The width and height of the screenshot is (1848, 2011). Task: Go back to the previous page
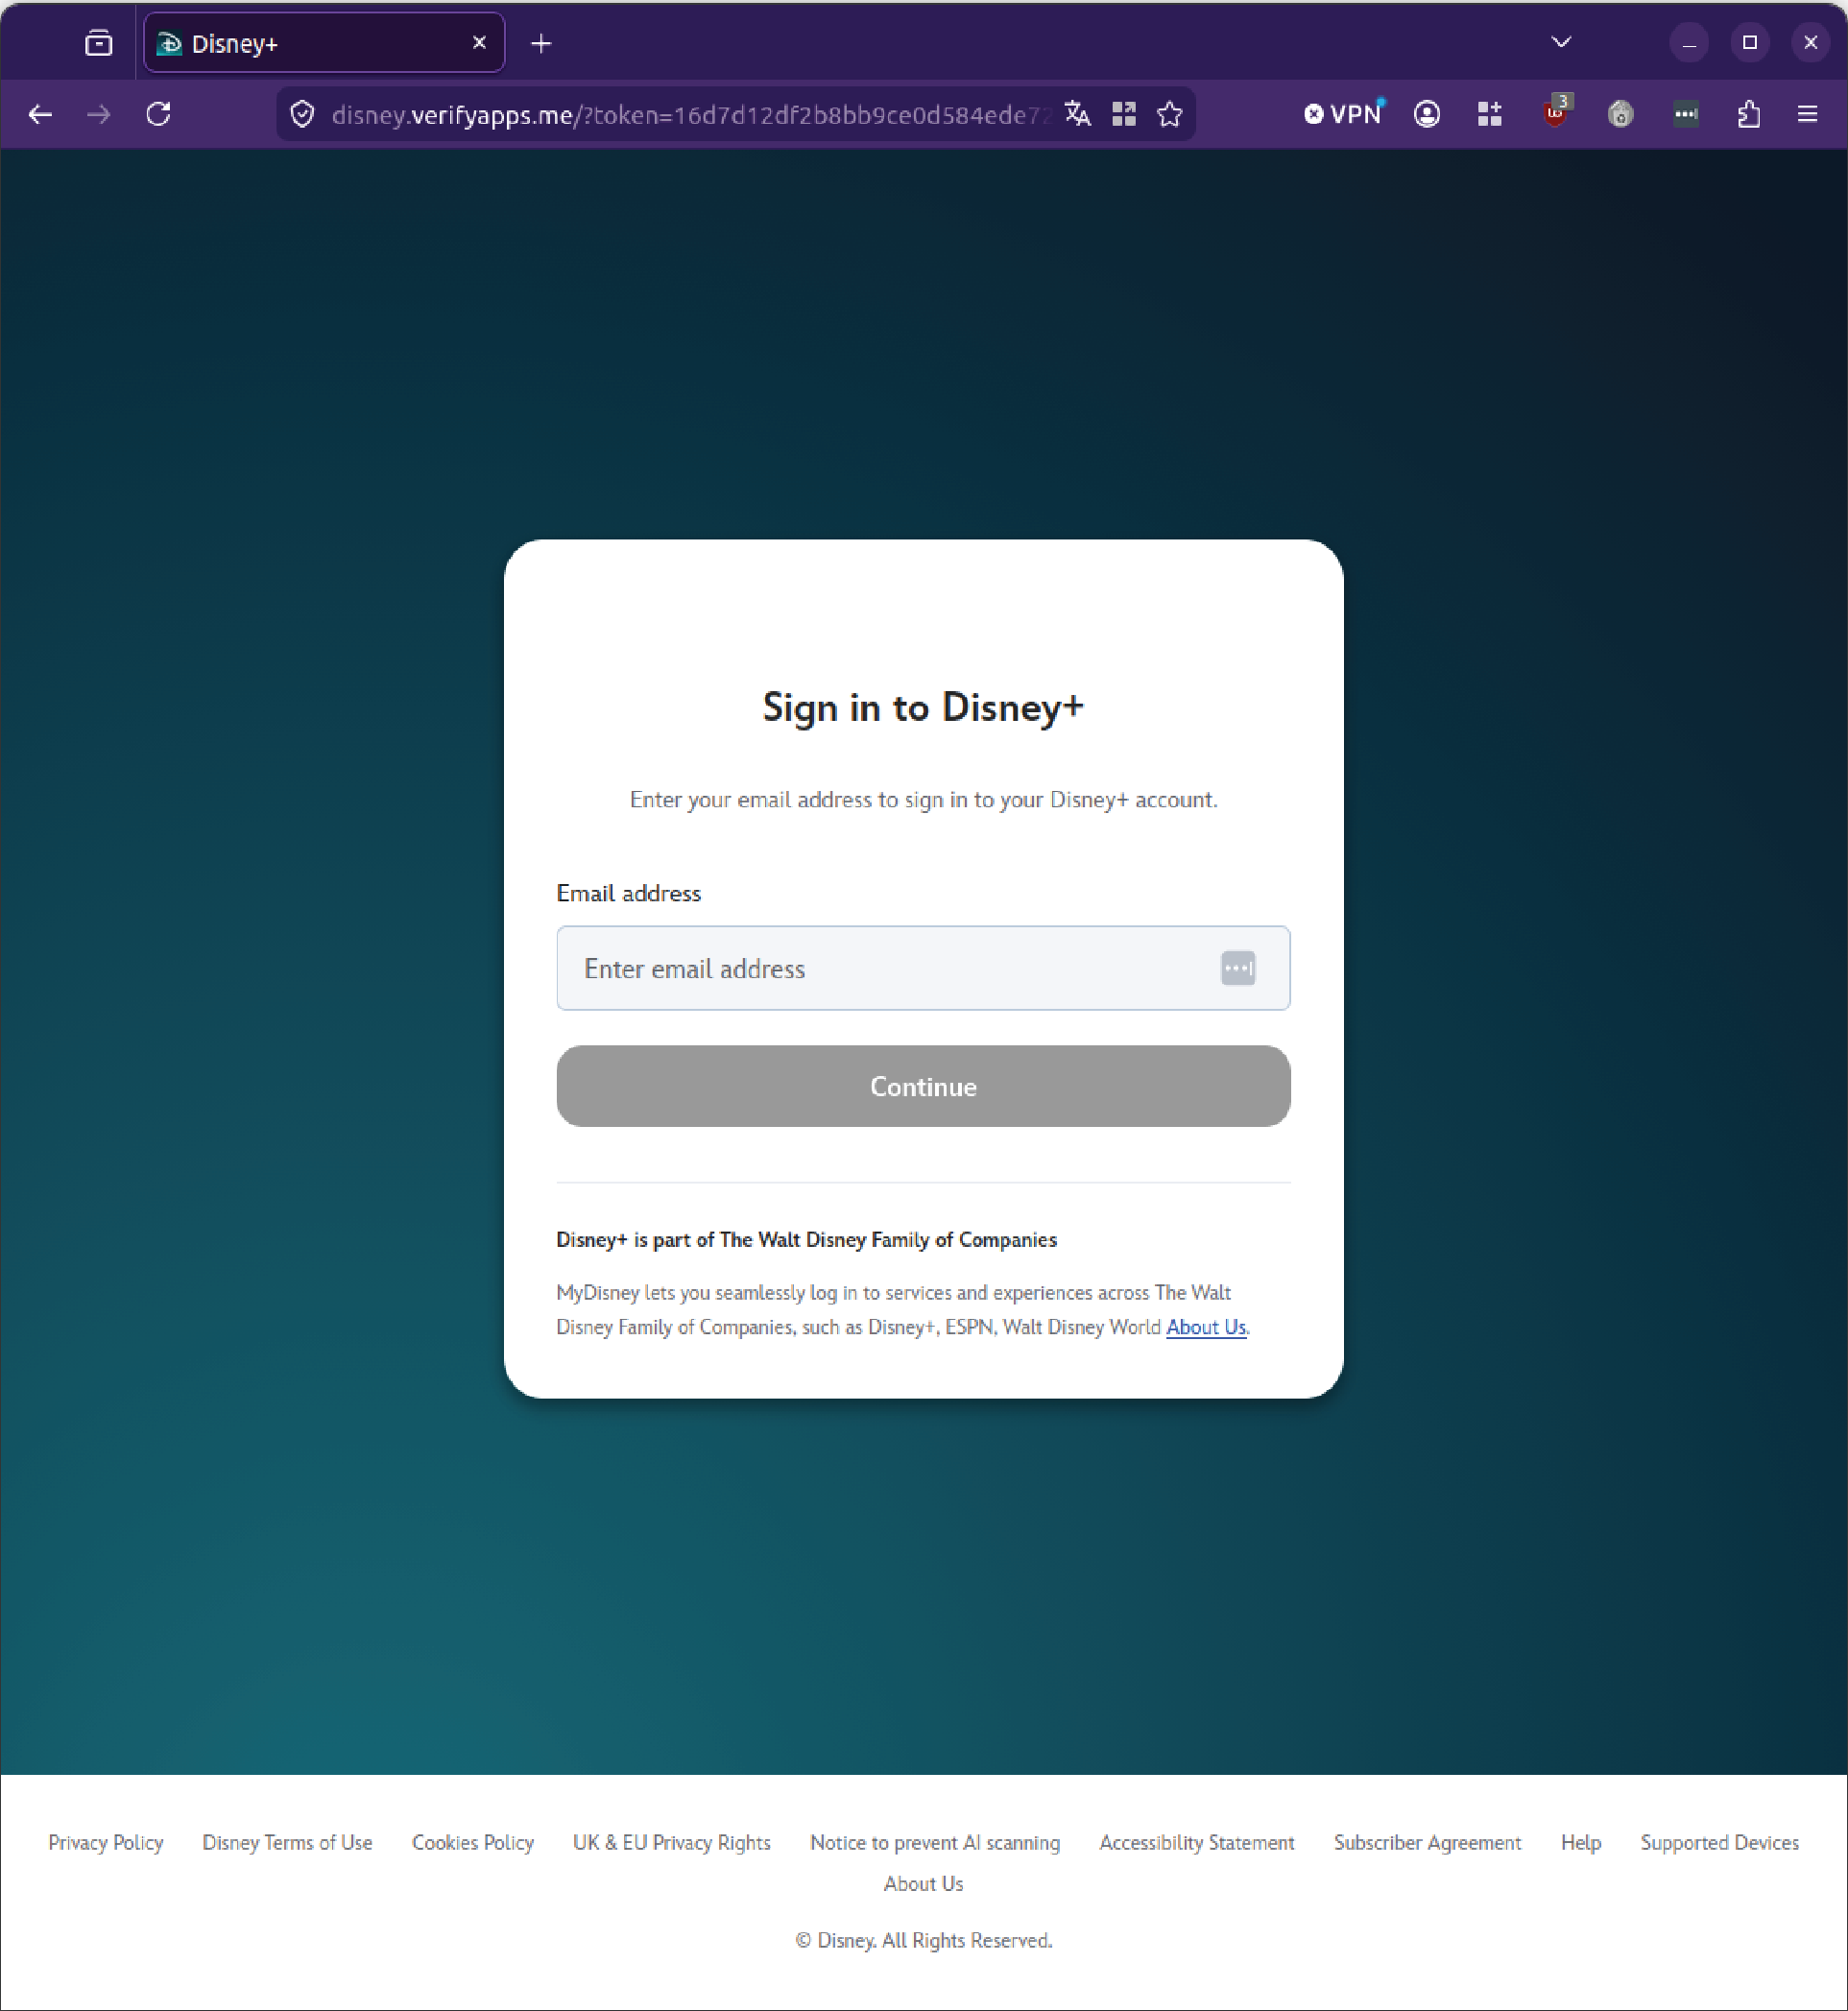pyautogui.click(x=40, y=114)
